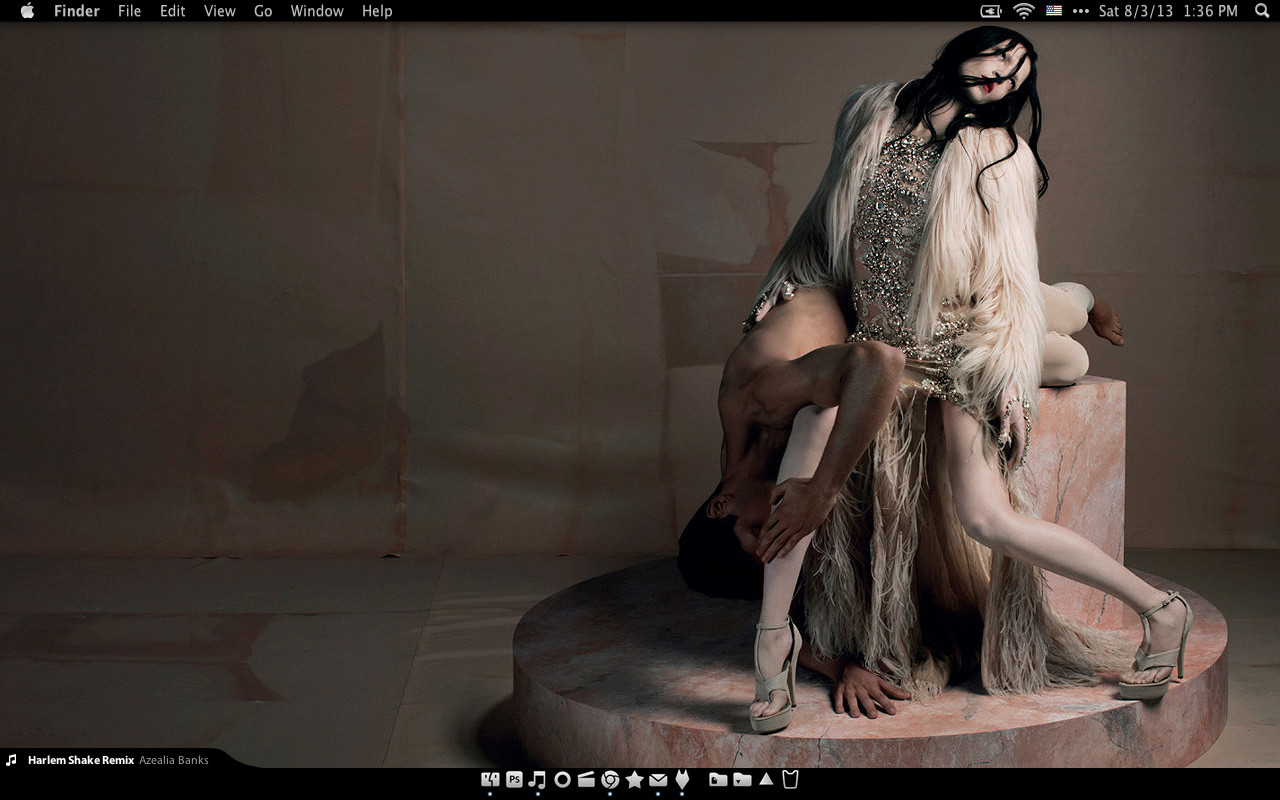Open the US flag input source menu

(x=1054, y=11)
